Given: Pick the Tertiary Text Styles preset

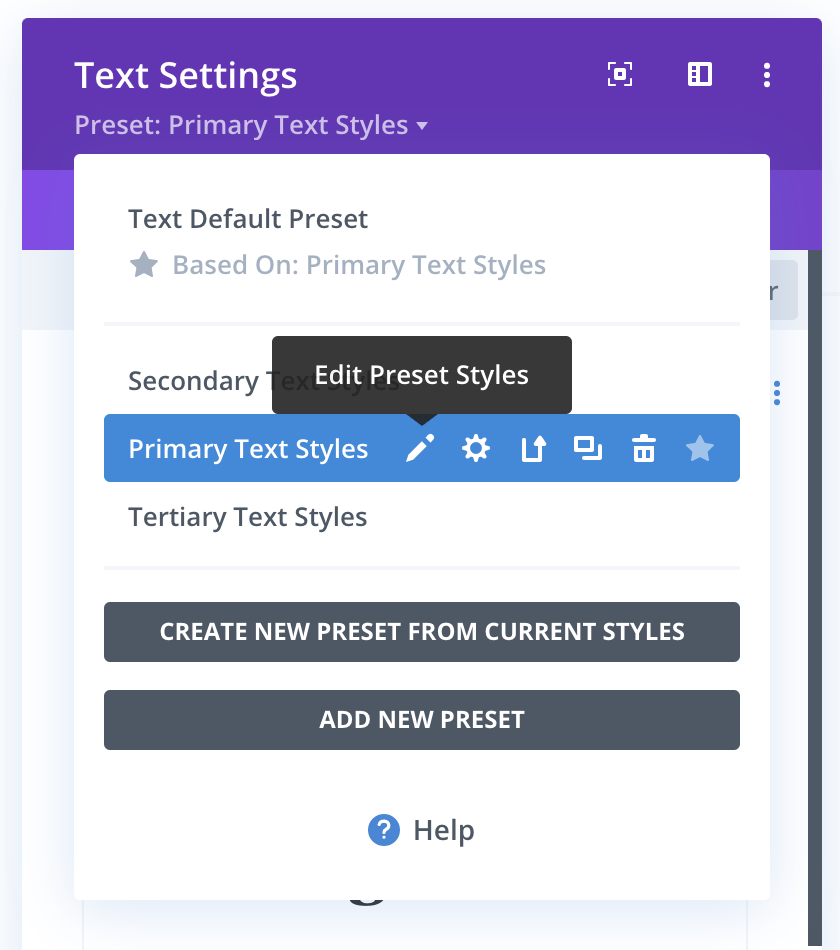Looking at the screenshot, I should [x=248, y=517].
